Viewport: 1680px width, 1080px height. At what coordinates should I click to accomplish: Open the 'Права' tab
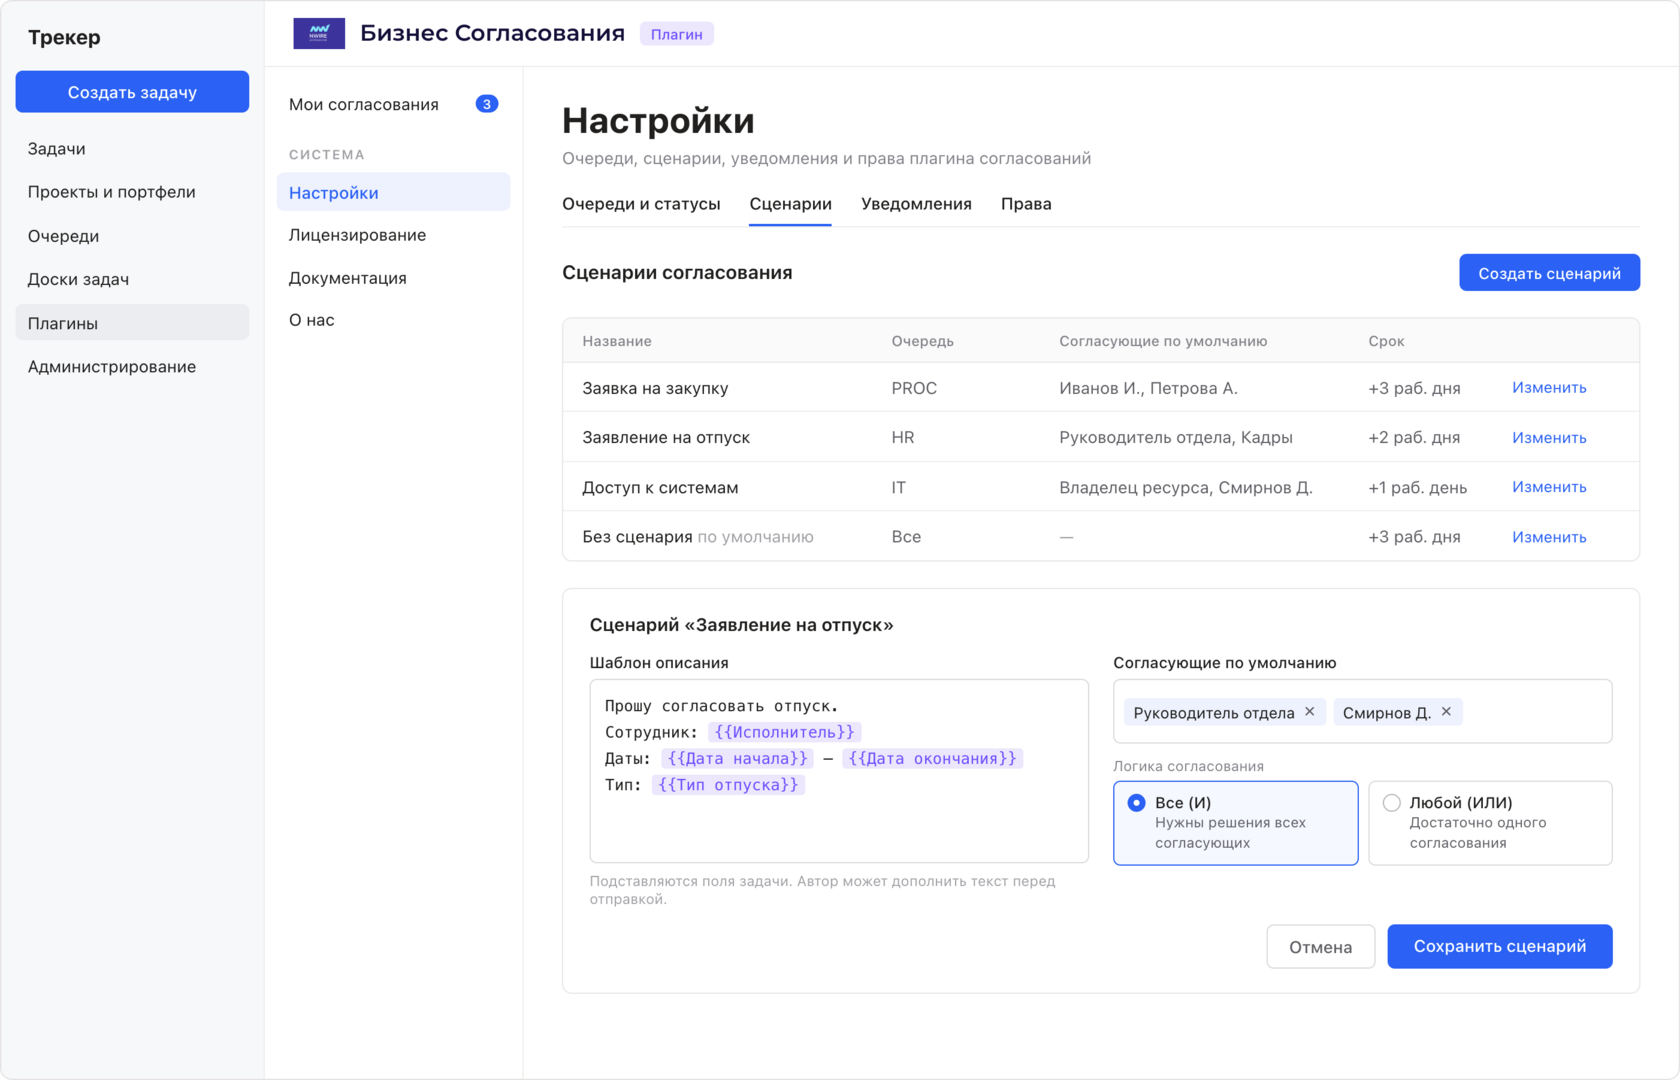tap(1026, 204)
